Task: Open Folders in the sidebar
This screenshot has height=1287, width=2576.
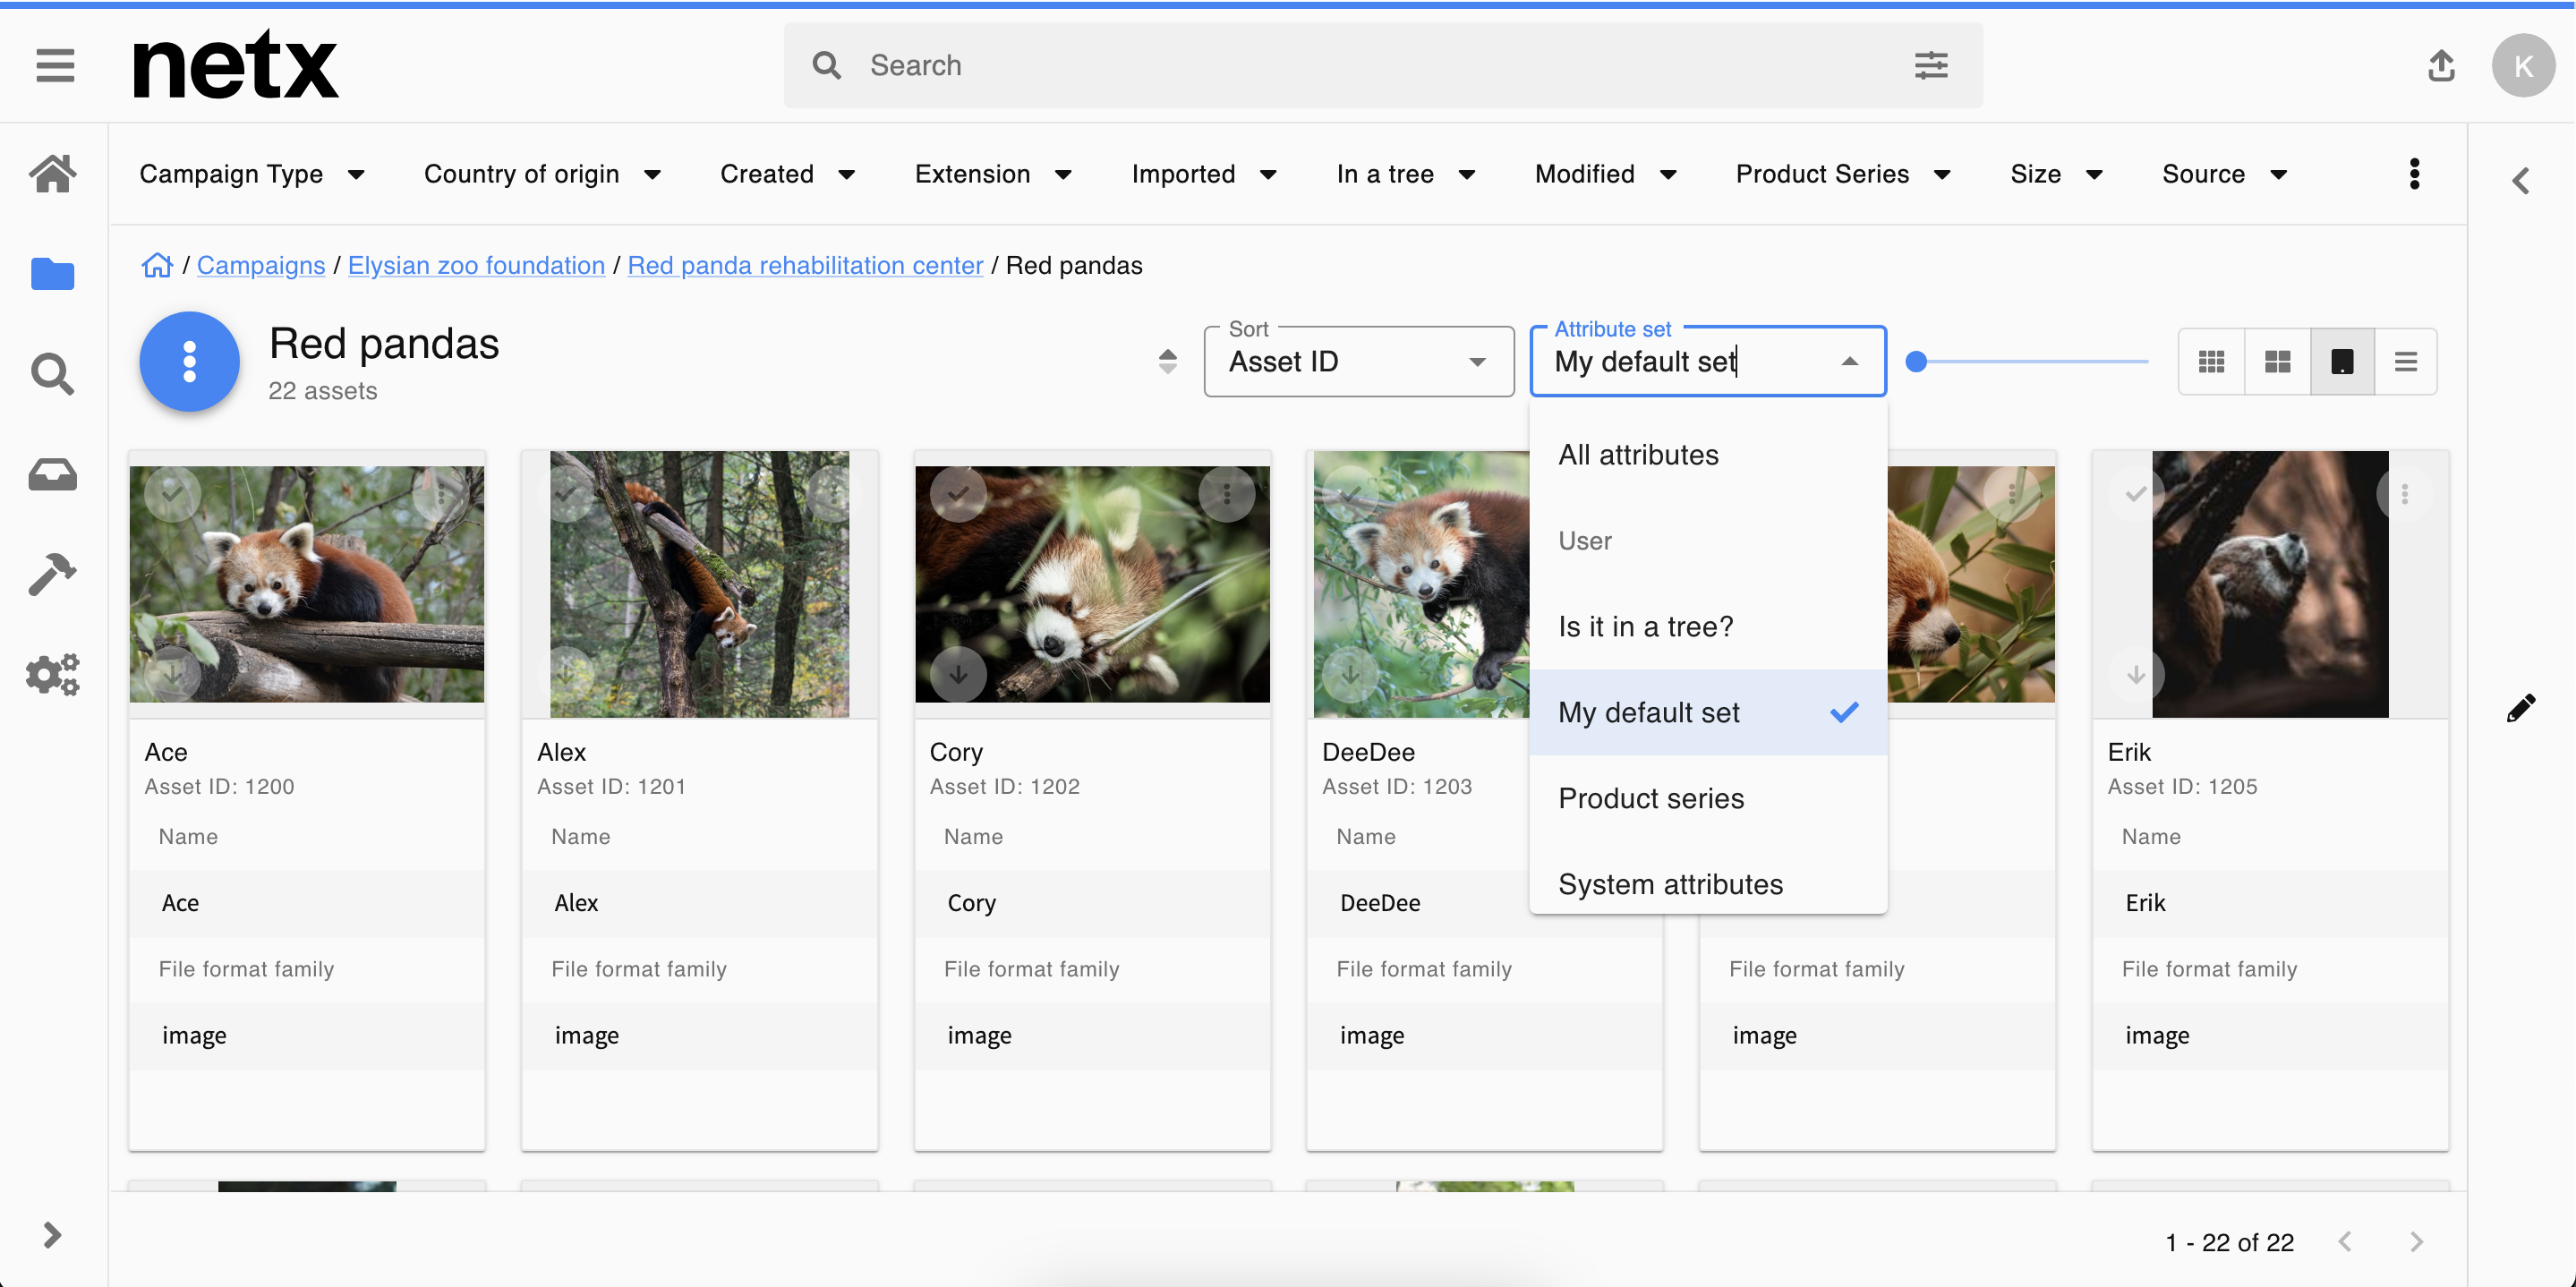Action: tap(53, 274)
